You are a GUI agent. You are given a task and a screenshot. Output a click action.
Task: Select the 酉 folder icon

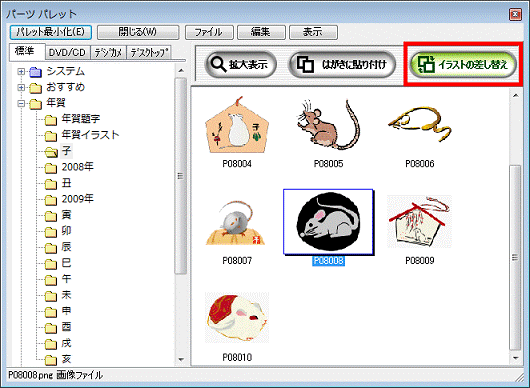click(51, 328)
